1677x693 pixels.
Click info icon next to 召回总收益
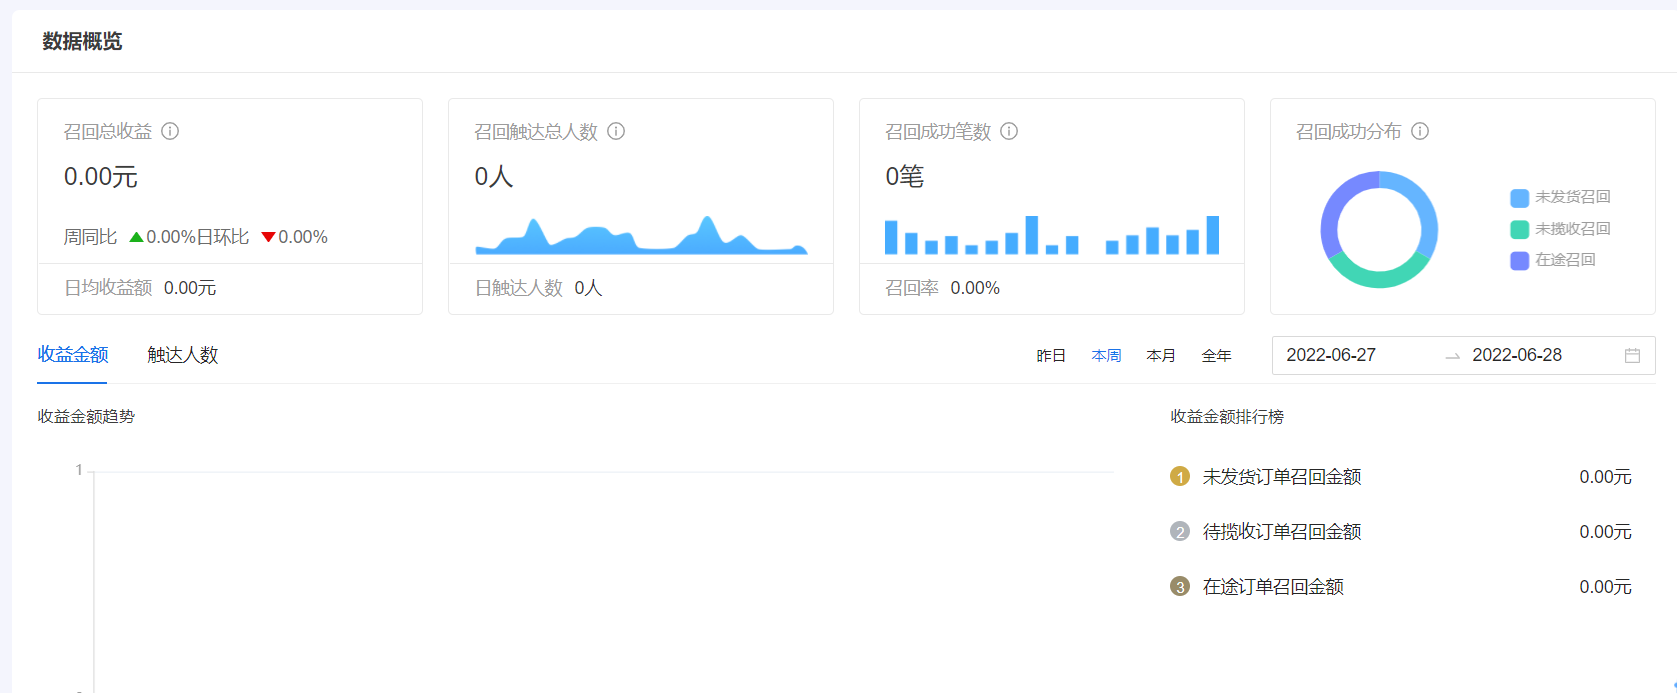[170, 131]
